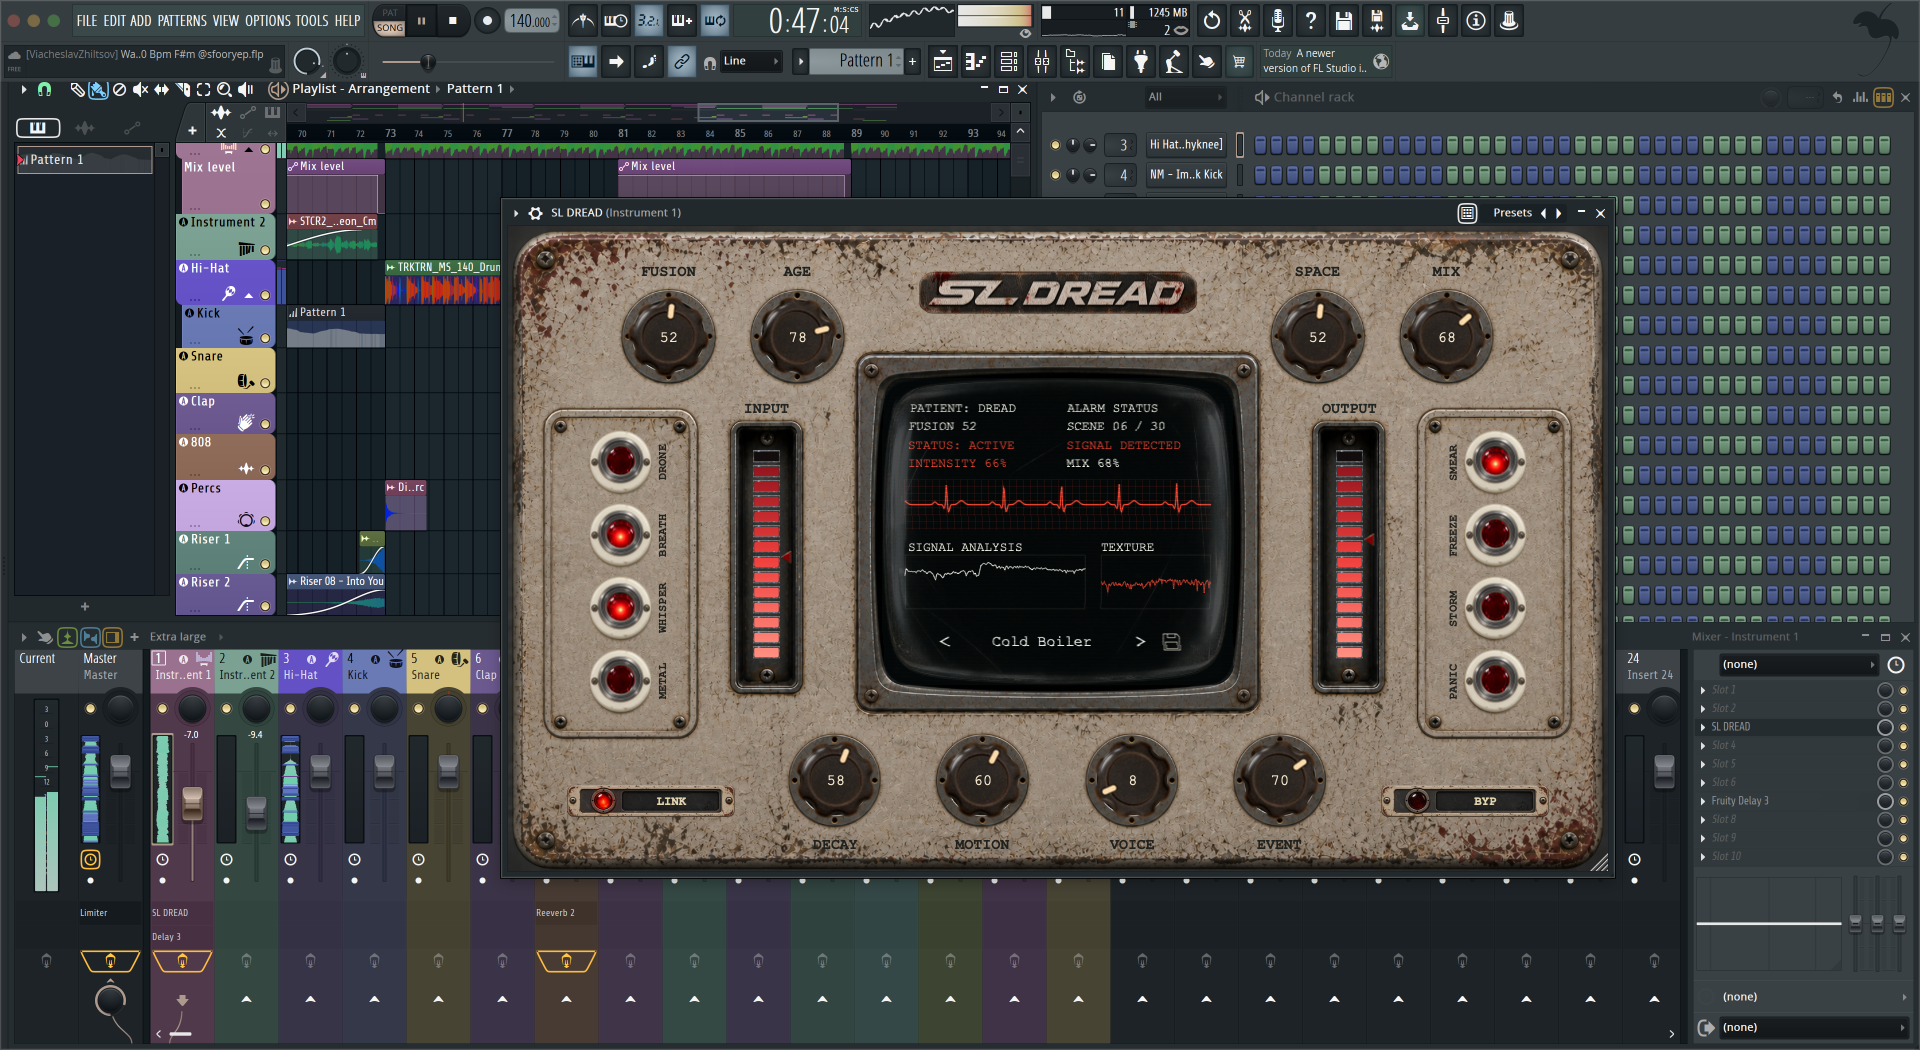
Task: Click the scissors audio editor icon
Action: coord(1245,20)
